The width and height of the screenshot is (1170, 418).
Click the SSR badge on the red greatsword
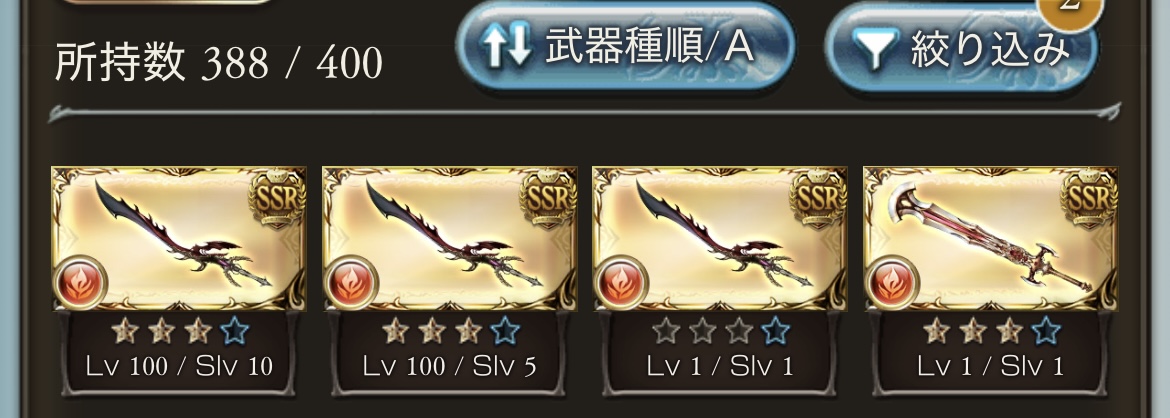pyautogui.click(x=1089, y=197)
